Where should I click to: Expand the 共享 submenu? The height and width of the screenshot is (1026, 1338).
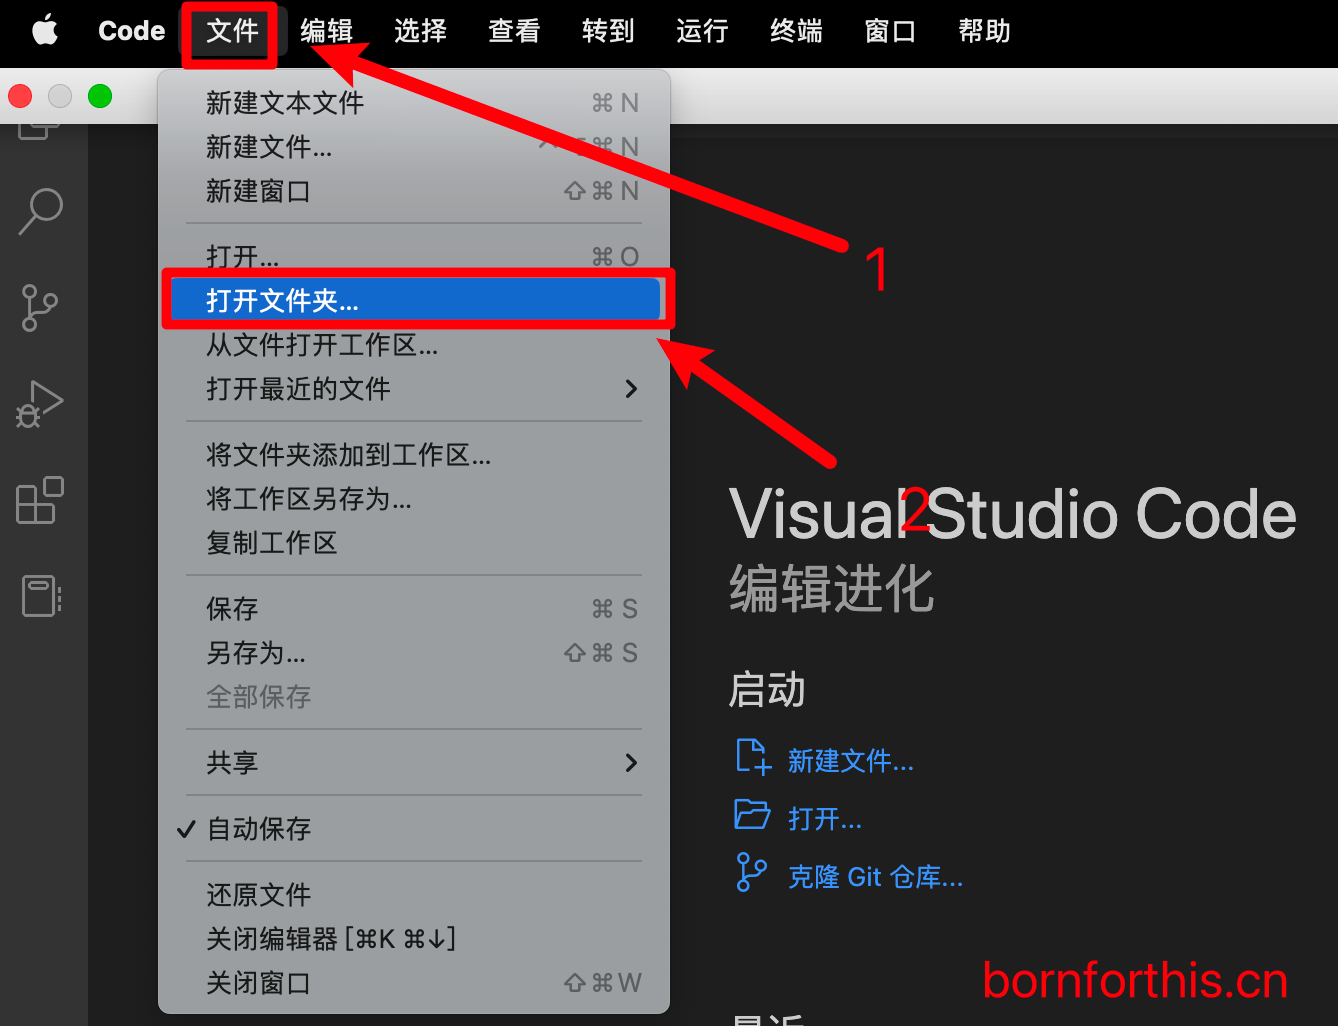coord(414,763)
